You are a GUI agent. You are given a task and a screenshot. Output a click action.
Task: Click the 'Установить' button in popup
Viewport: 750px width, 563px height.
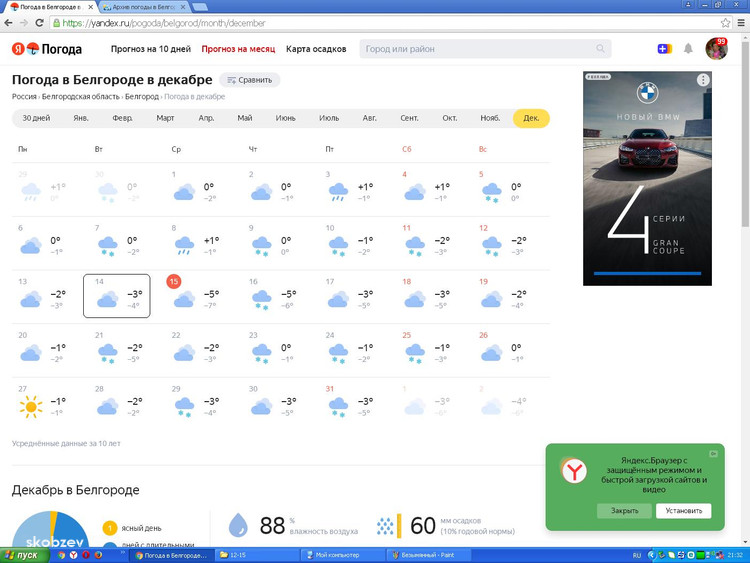coord(683,510)
